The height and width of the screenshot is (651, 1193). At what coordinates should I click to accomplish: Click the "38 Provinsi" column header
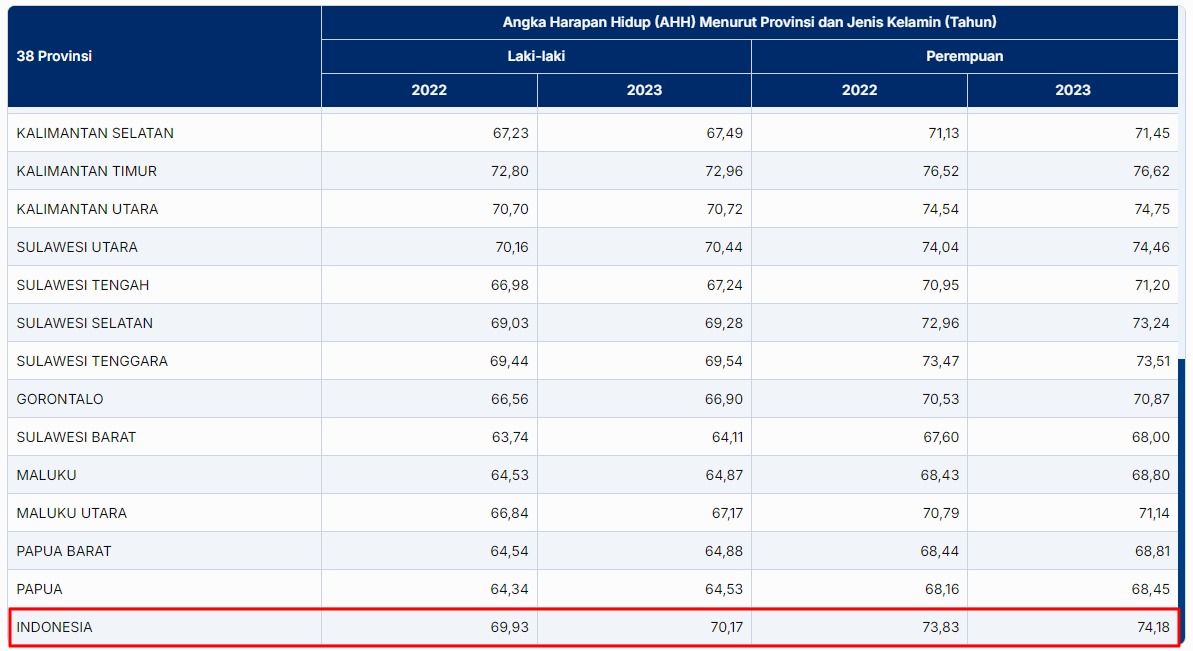coord(54,56)
